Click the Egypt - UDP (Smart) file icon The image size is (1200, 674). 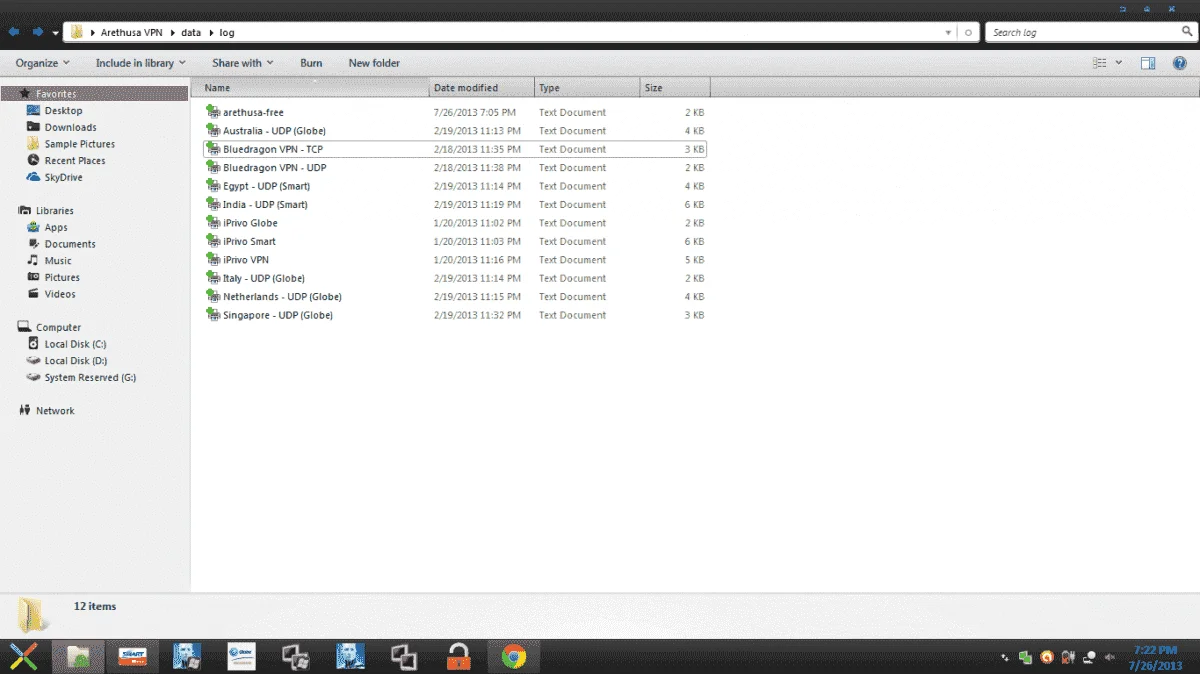coord(213,186)
